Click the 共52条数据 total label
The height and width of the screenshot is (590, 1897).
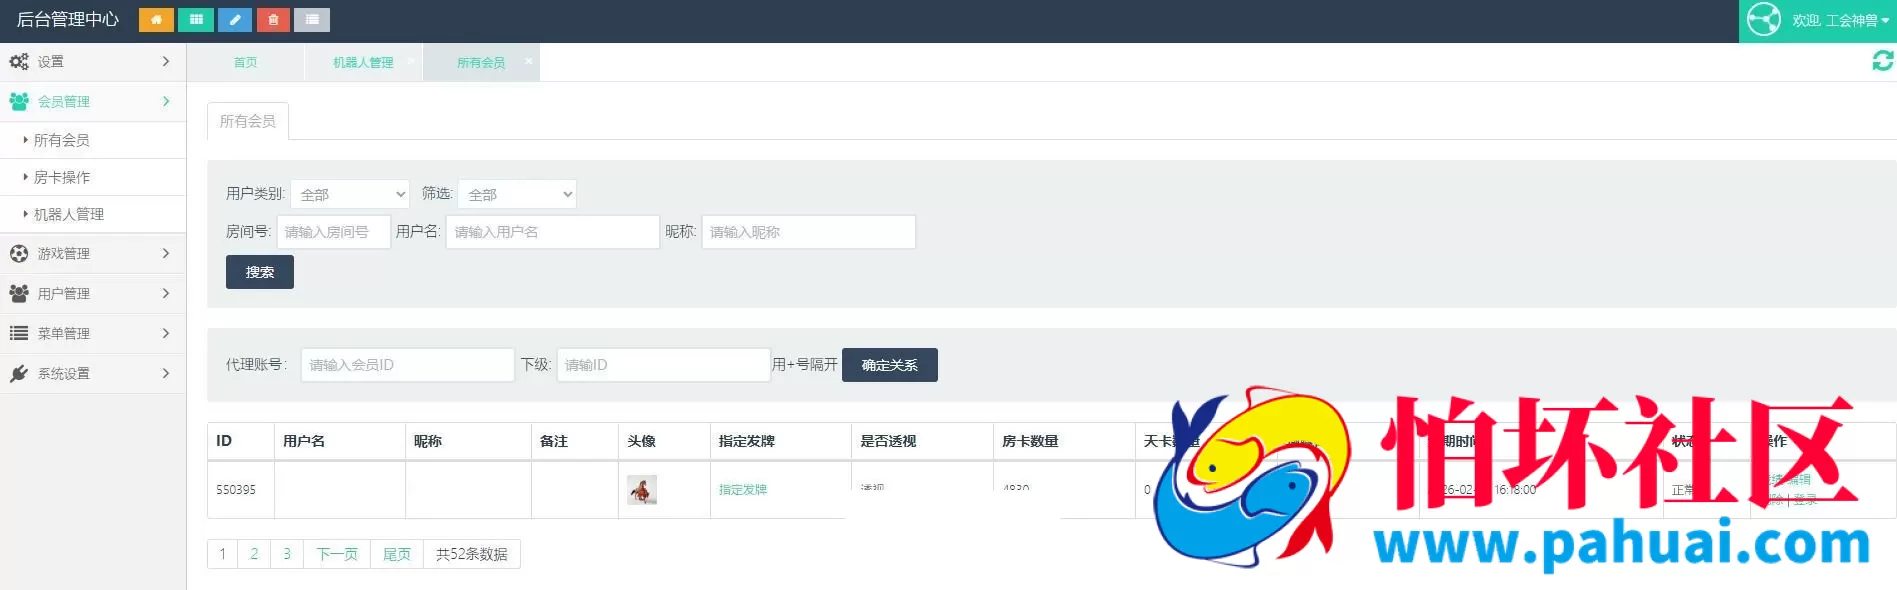(x=472, y=554)
